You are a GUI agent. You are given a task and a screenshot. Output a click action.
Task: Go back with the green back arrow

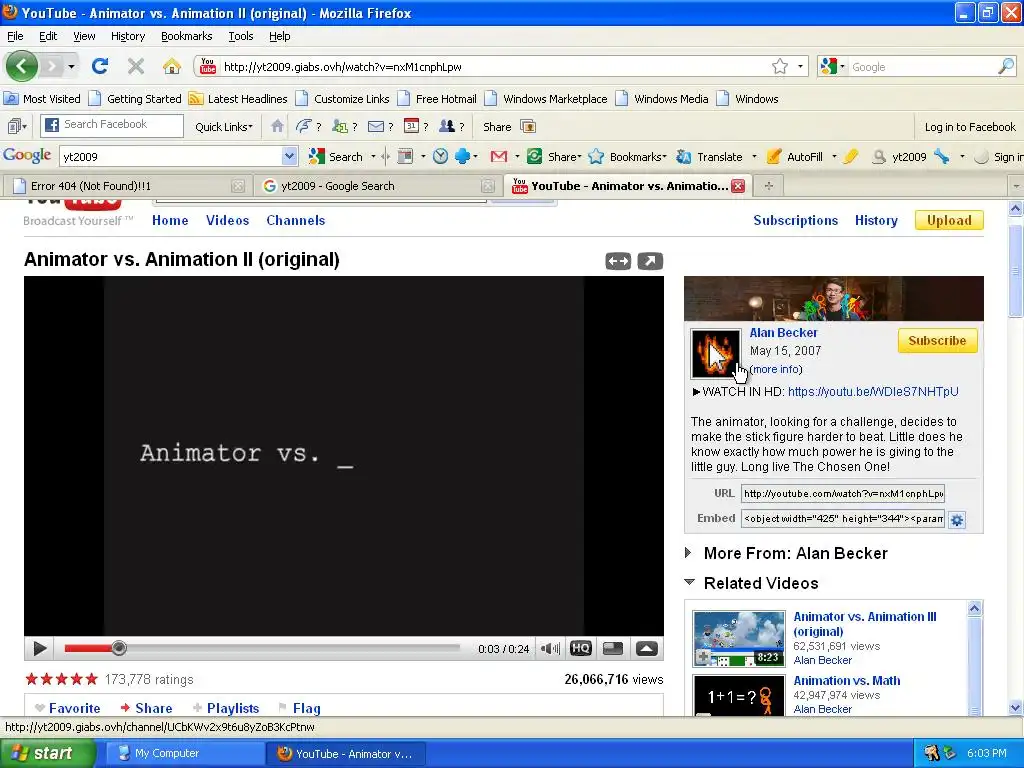coord(22,66)
